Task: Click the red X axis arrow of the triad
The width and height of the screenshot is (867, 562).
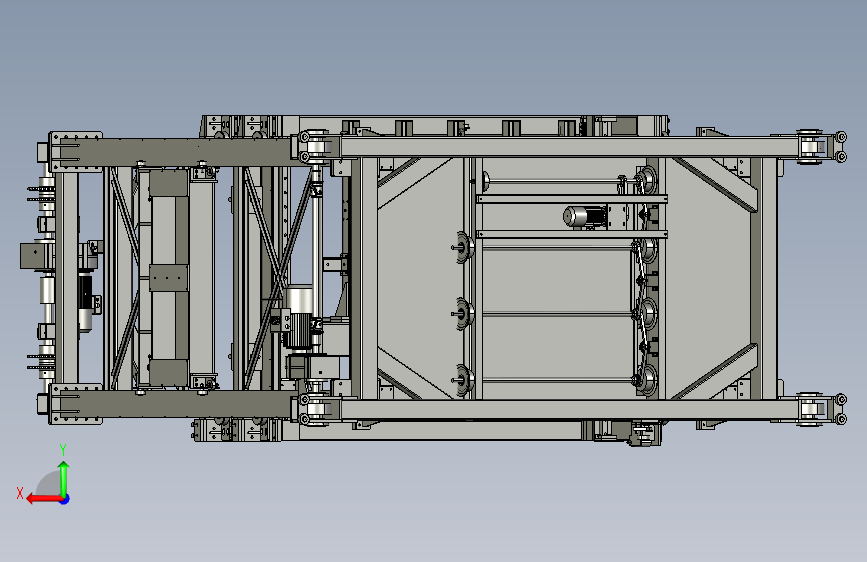Action: pyautogui.click(x=43, y=499)
